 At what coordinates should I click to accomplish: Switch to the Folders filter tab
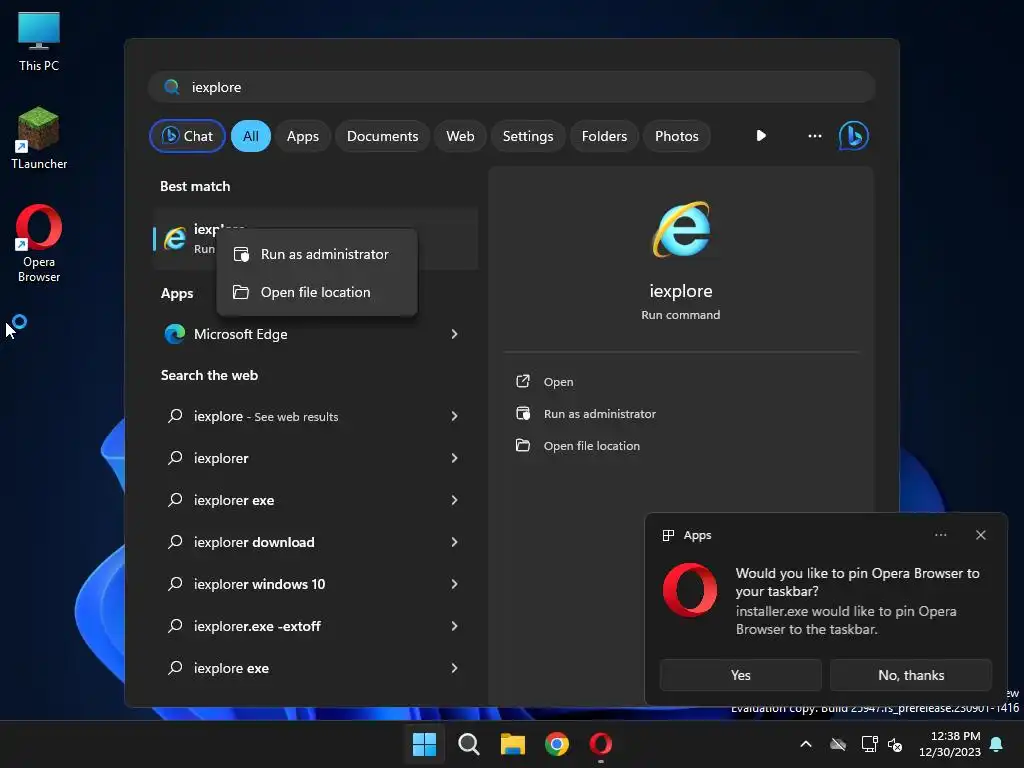pos(604,136)
